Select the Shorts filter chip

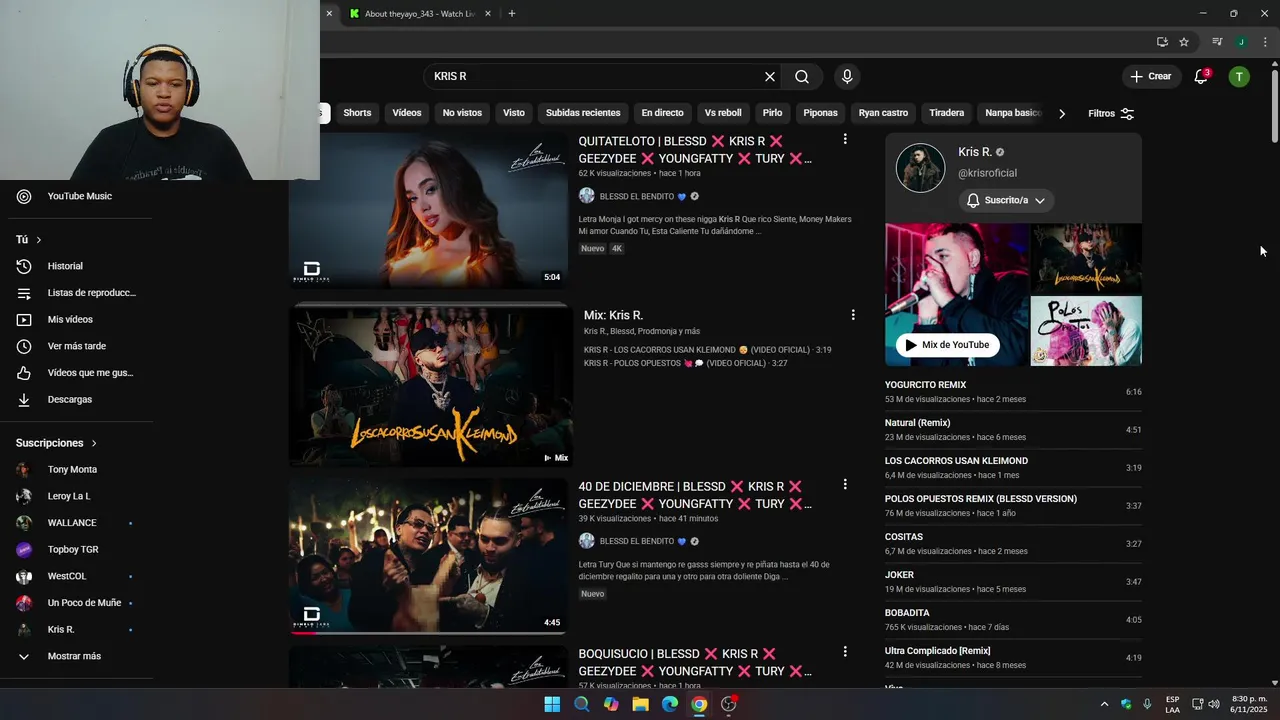[x=357, y=113]
